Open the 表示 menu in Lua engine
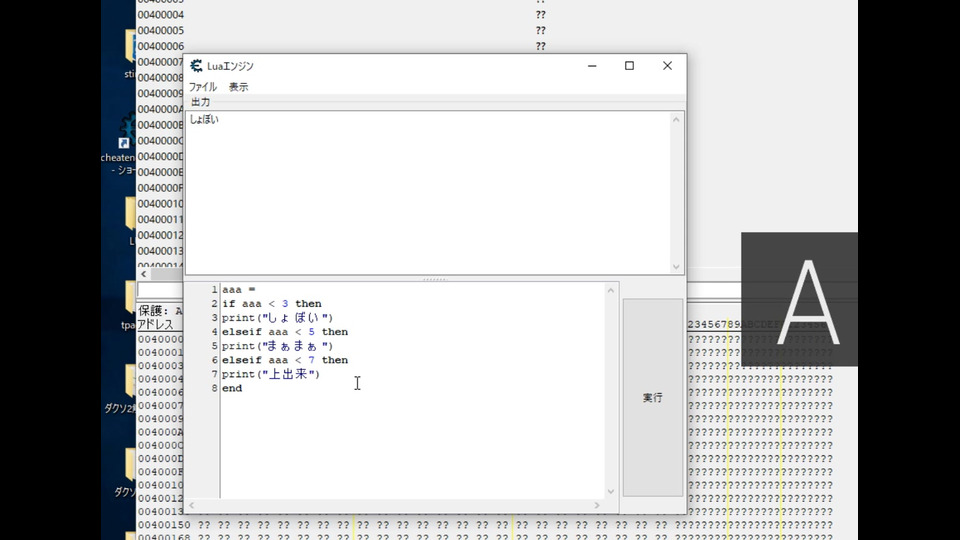Screen dimensions: 960x540 click(x=238, y=87)
